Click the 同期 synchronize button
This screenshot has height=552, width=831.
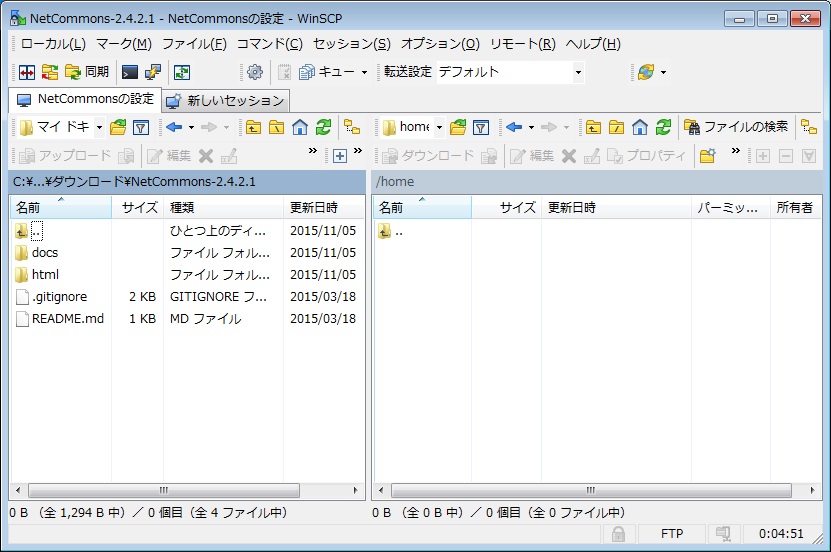pyautogui.click(x=87, y=72)
